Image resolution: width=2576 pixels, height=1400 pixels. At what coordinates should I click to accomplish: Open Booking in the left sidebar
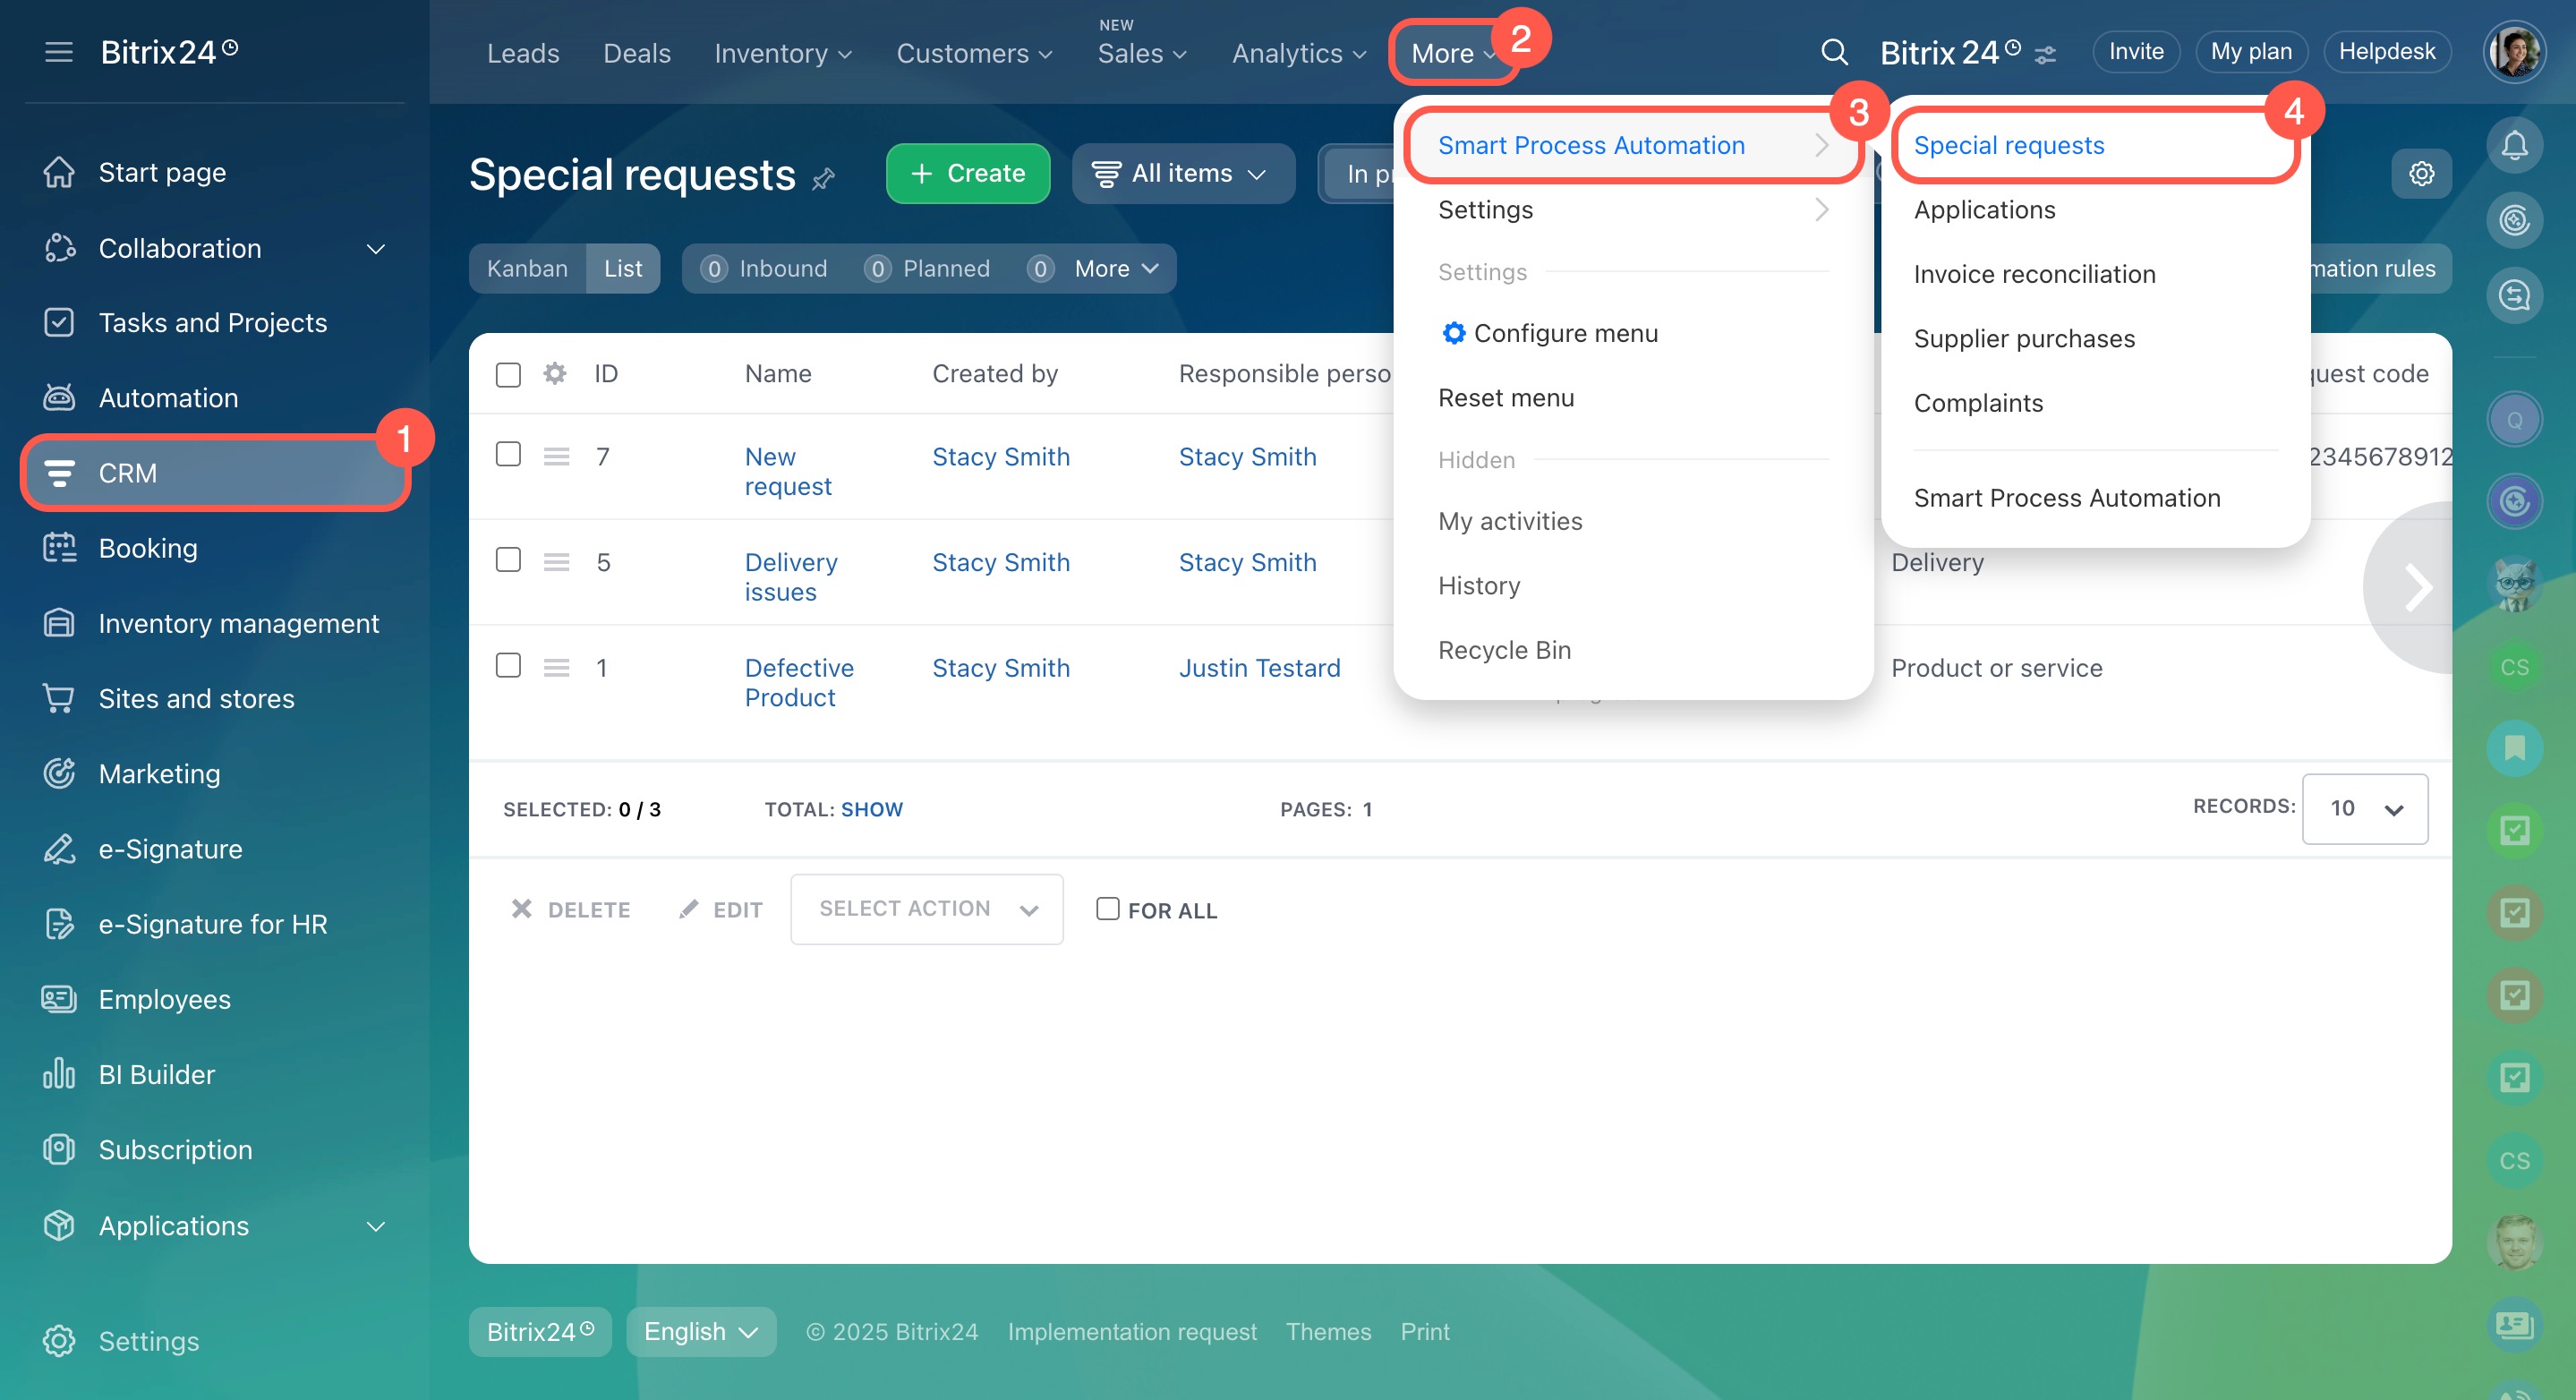coord(148,548)
